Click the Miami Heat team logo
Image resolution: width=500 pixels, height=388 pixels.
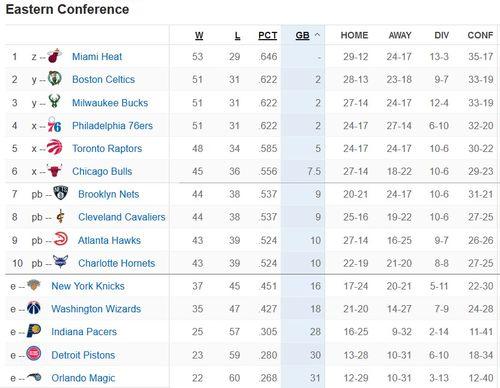pyautogui.click(x=55, y=56)
